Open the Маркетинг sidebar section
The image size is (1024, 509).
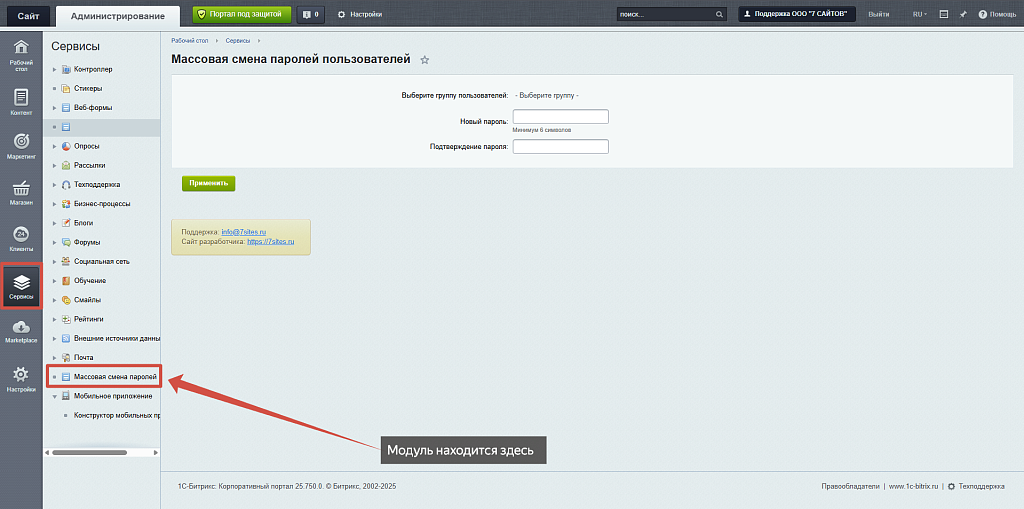pyautogui.click(x=20, y=146)
